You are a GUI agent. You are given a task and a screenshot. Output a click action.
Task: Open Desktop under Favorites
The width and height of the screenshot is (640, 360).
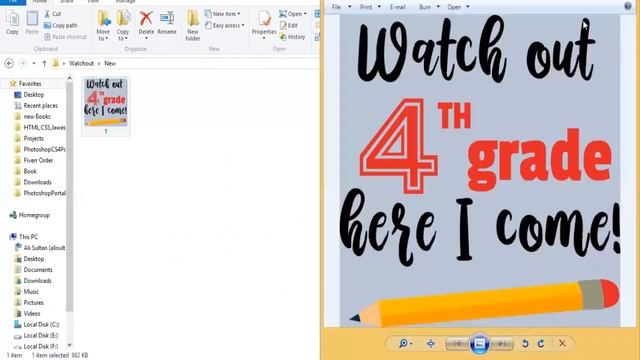(33, 94)
